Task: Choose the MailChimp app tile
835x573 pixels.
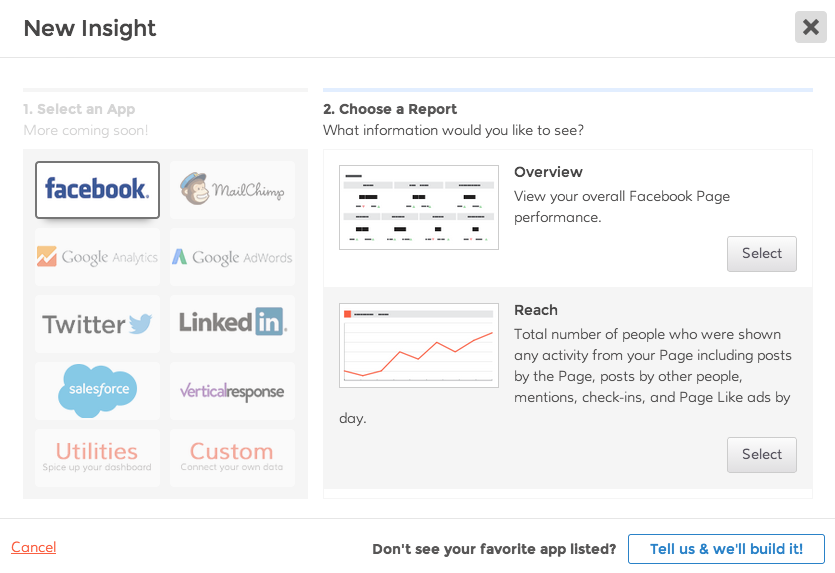Action: tap(232, 189)
